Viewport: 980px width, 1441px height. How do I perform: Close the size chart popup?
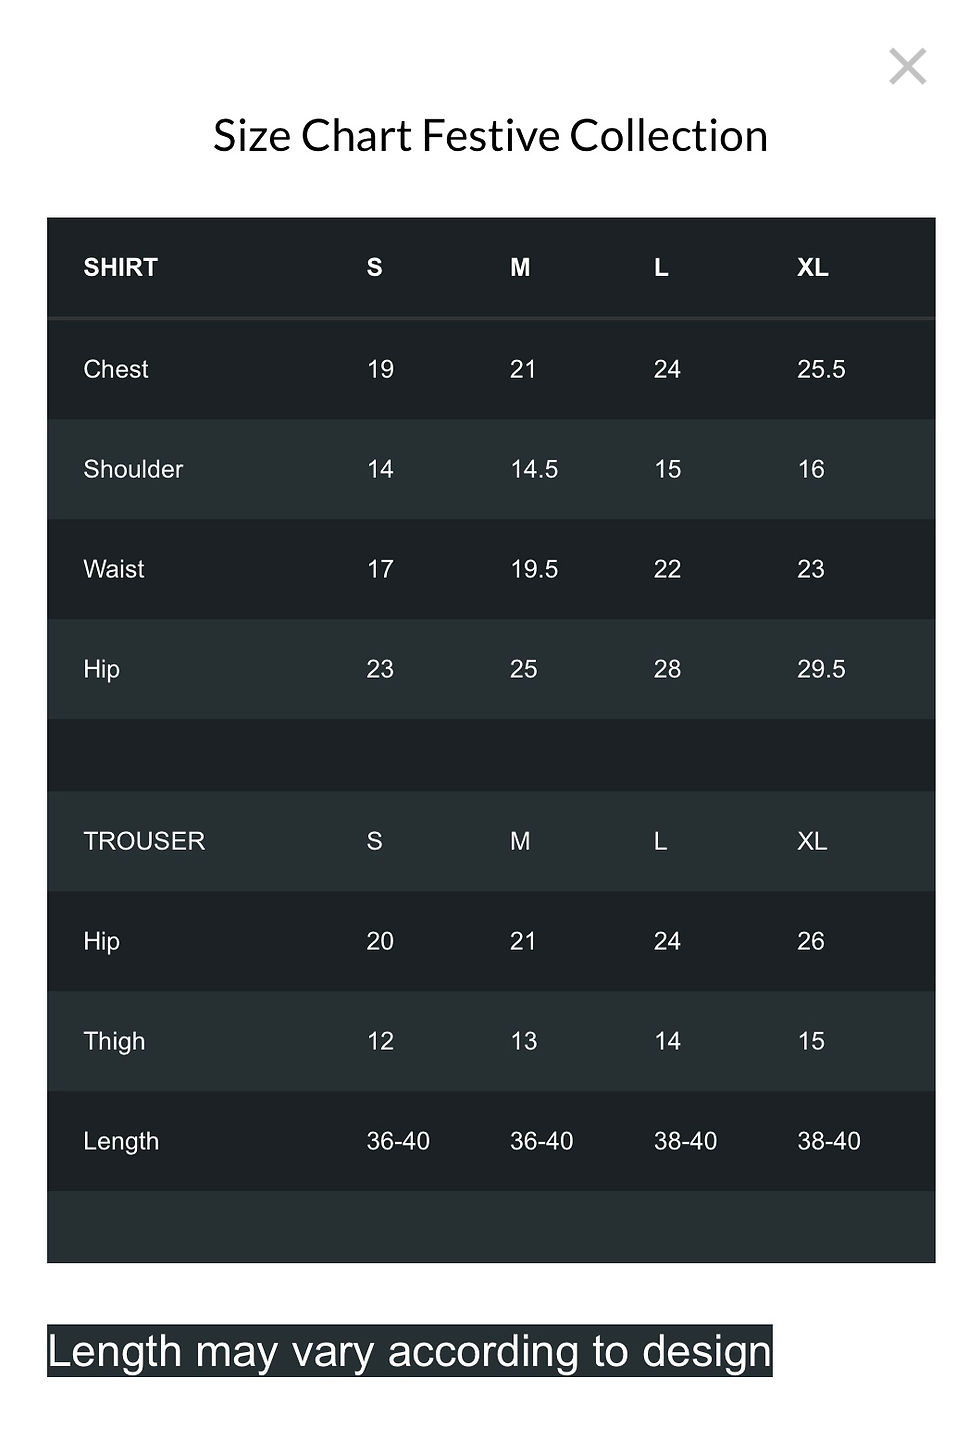tap(907, 67)
